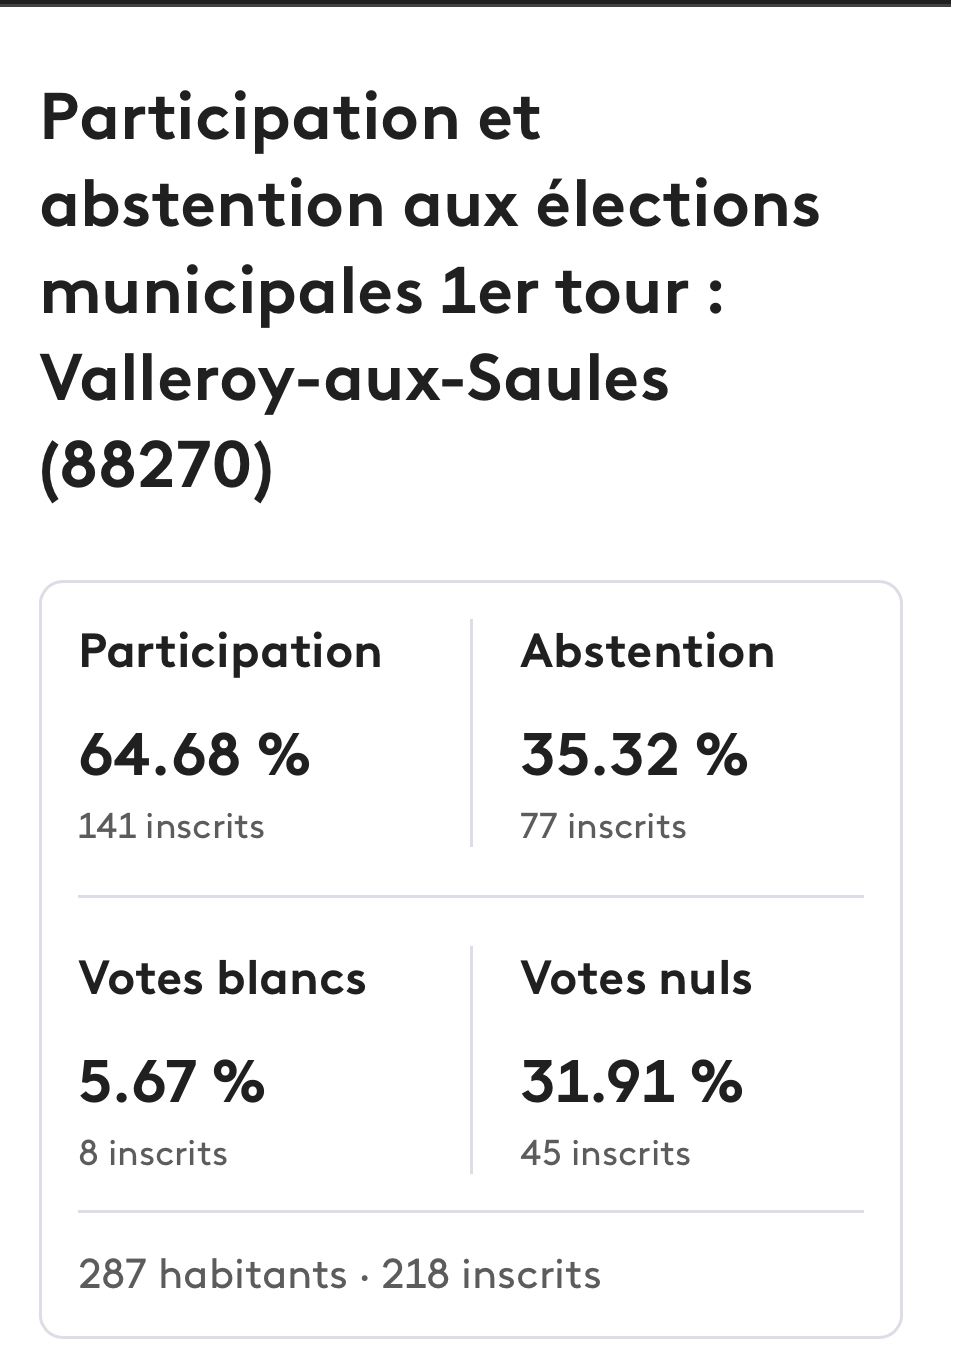
Task: Click the 45 inscrits count
Action: tap(605, 1154)
